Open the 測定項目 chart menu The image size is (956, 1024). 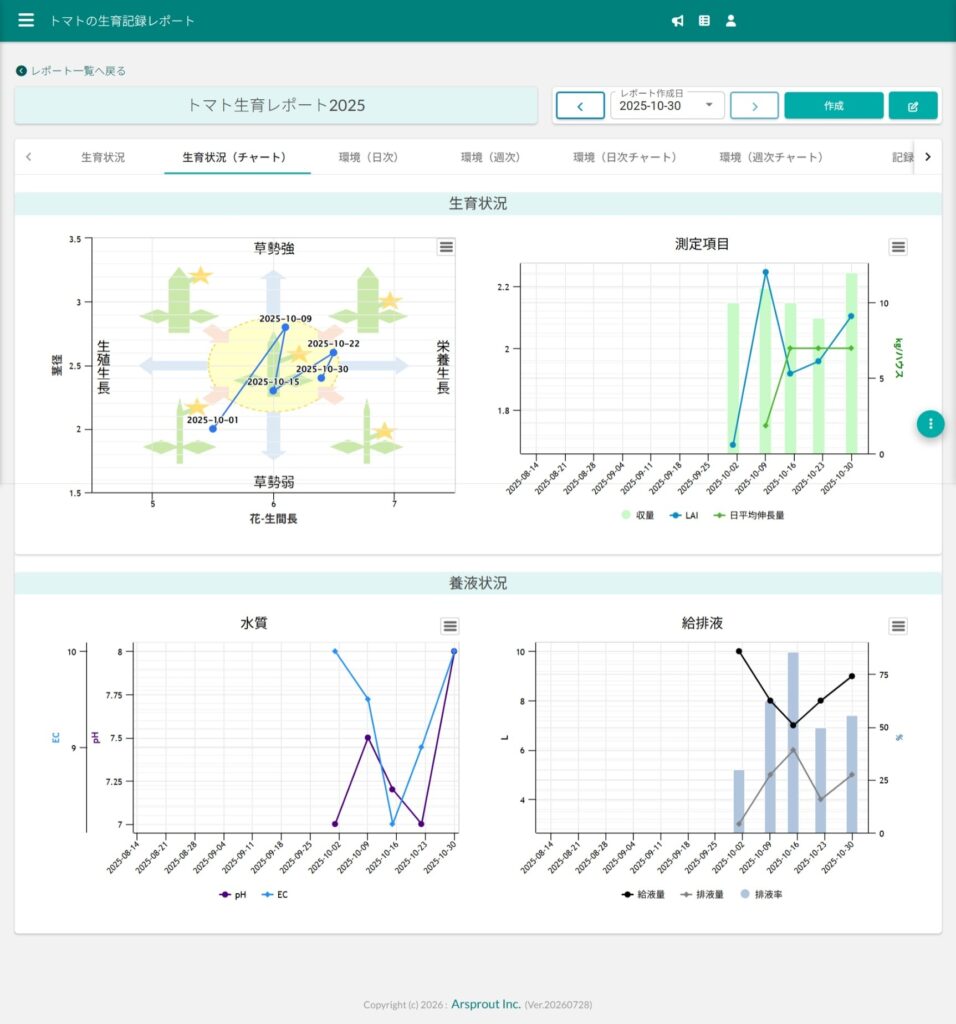coord(898,247)
